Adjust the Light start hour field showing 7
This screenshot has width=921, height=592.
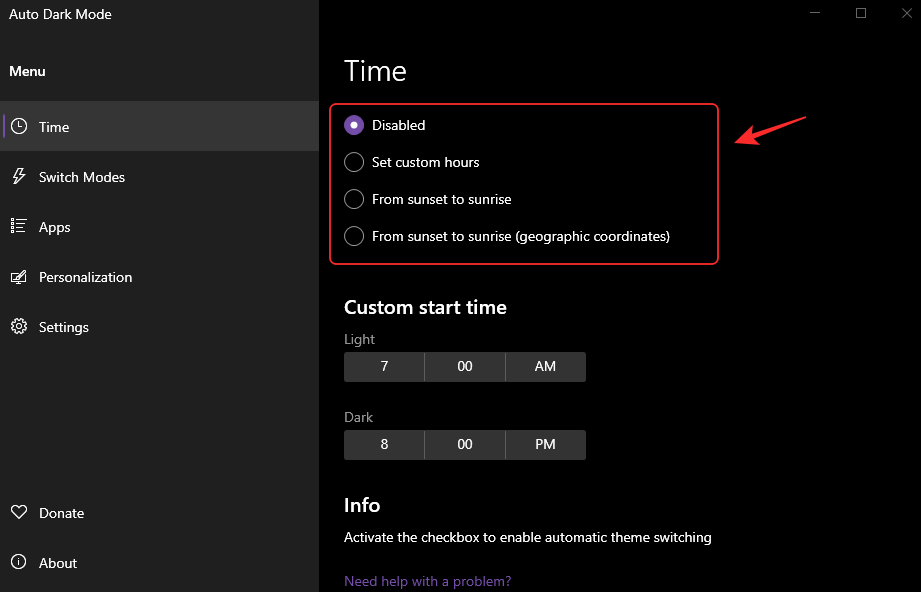[x=384, y=367]
